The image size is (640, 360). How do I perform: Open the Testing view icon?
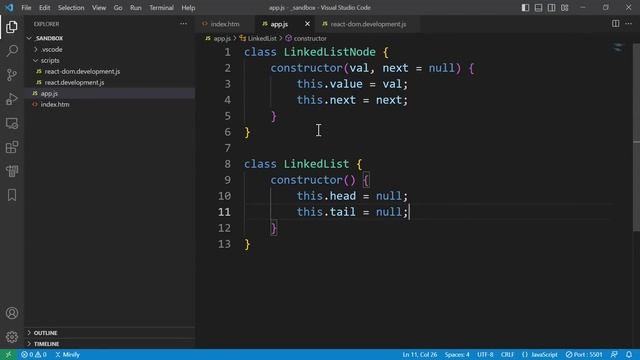point(12,171)
